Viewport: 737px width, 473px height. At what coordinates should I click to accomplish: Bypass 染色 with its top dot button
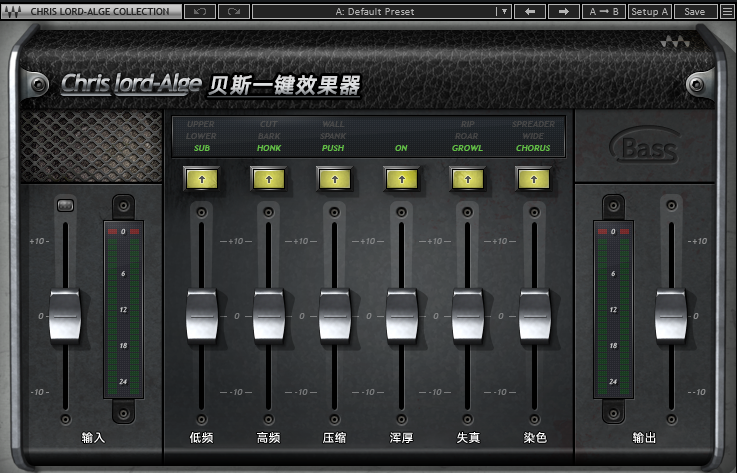tap(534, 213)
